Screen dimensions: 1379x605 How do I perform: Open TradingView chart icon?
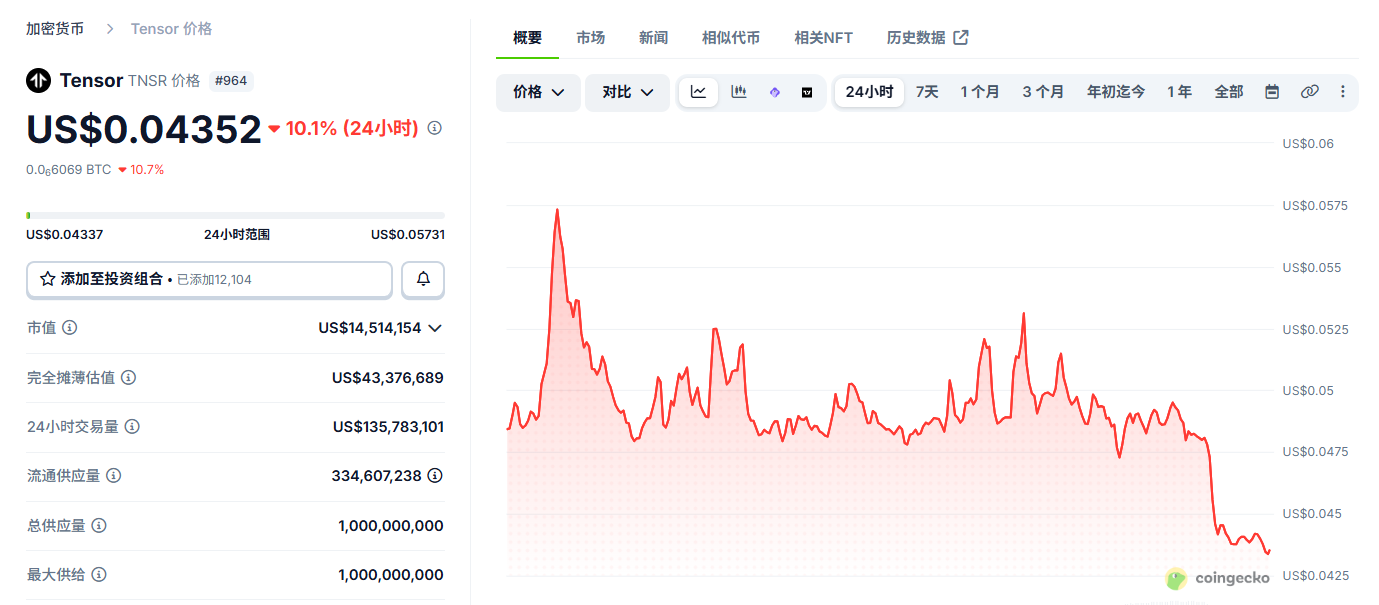click(x=807, y=92)
